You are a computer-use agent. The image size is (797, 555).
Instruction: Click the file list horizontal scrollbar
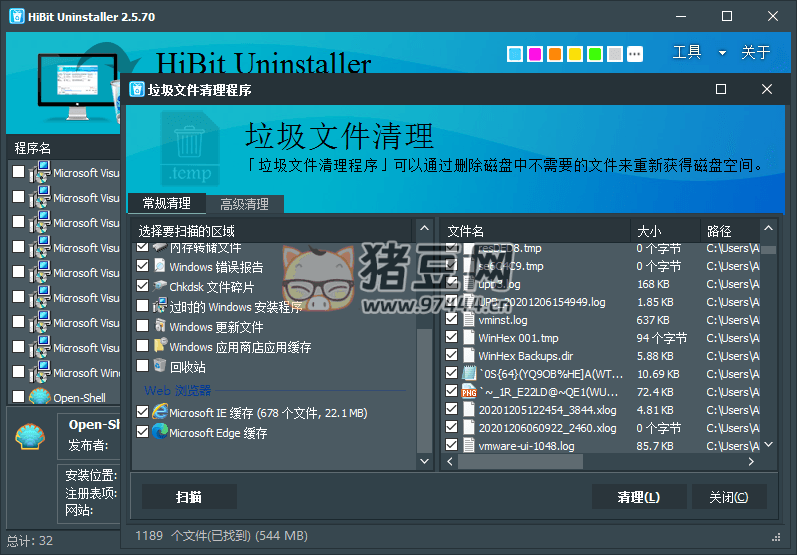pos(600,461)
